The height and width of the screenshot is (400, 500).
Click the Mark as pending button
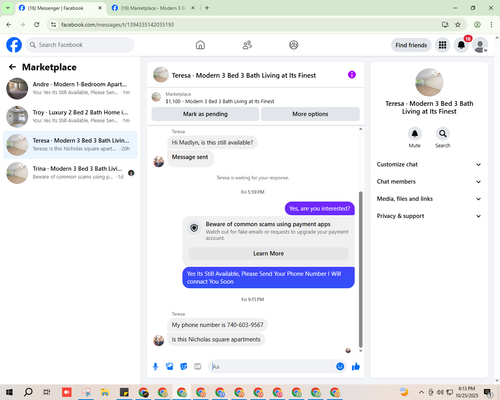point(205,114)
